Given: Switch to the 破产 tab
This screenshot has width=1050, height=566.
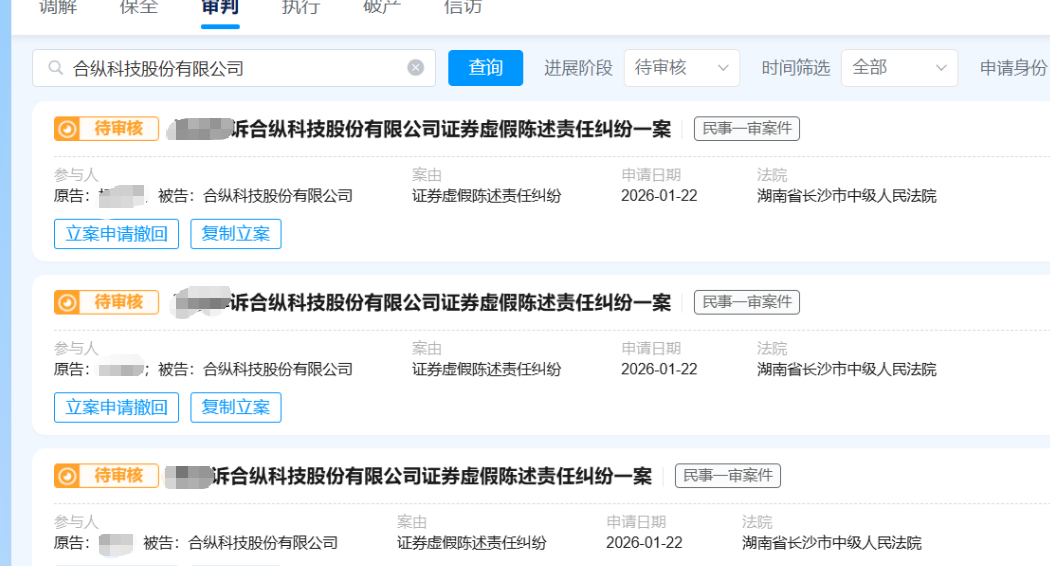Looking at the screenshot, I should (x=382, y=8).
